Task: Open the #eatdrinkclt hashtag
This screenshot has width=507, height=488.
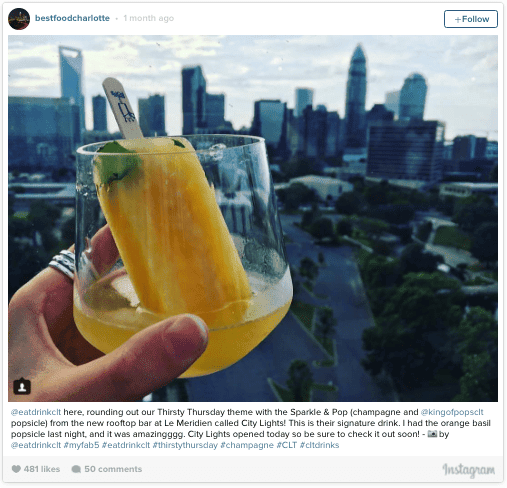Action: pyautogui.click(x=126, y=445)
